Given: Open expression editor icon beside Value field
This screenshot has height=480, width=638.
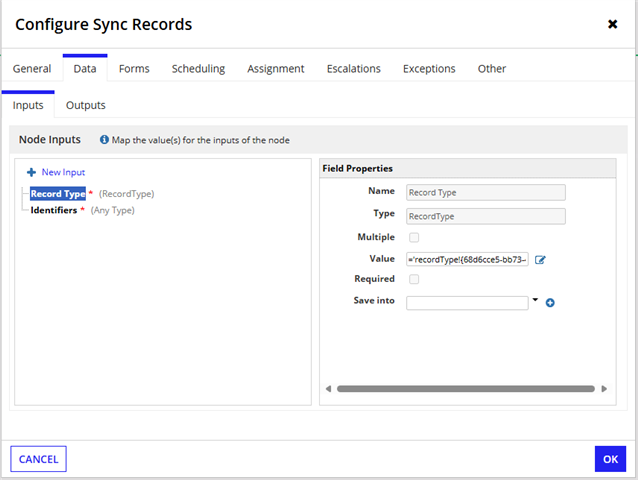Looking at the screenshot, I should (x=541, y=260).
